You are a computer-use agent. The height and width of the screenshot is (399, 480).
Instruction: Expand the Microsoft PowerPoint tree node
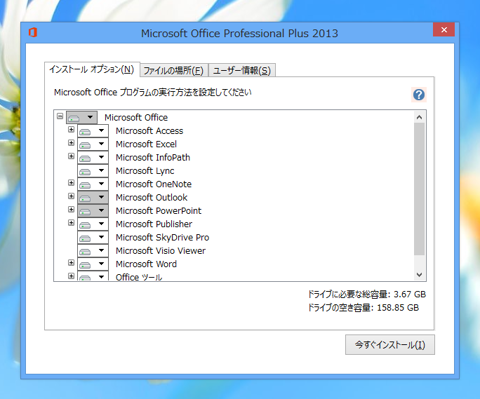click(x=71, y=209)
